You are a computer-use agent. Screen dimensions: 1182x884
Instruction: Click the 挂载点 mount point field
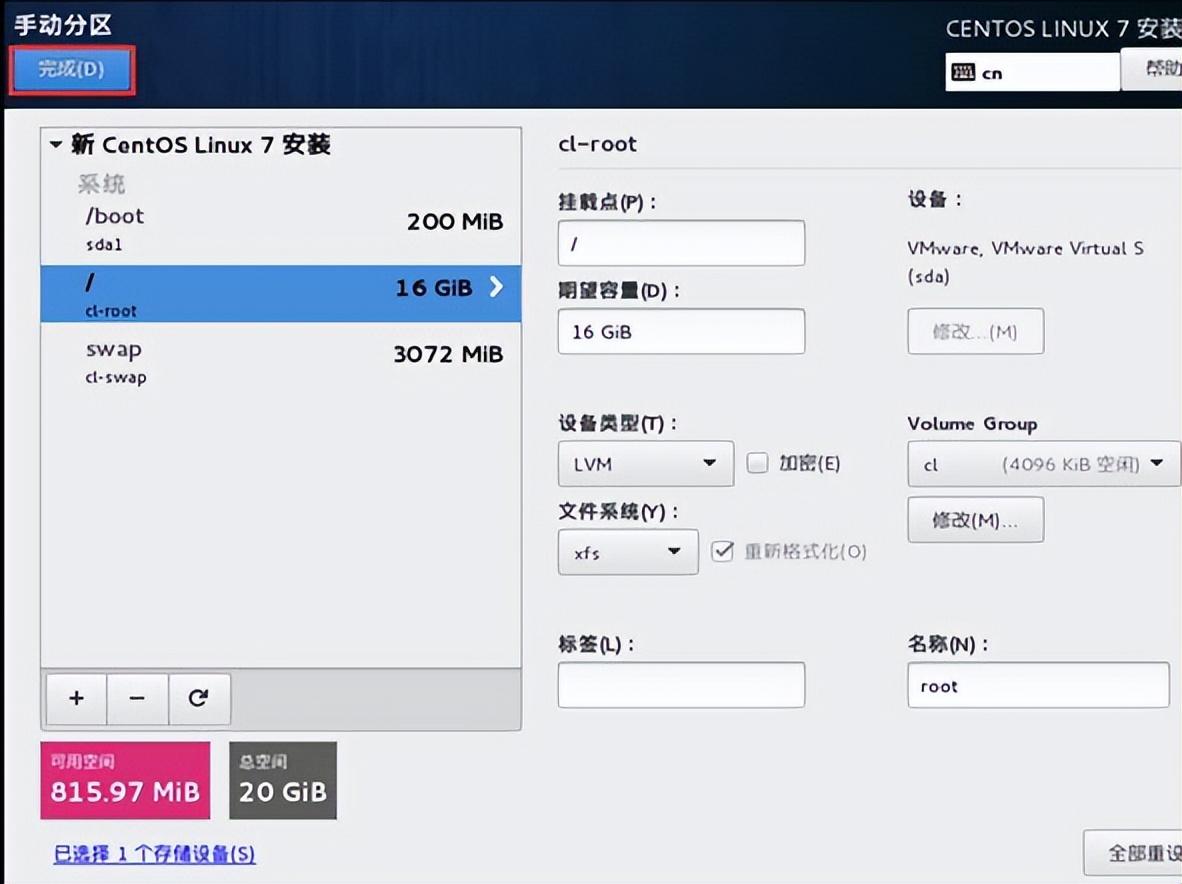(680, 244)
